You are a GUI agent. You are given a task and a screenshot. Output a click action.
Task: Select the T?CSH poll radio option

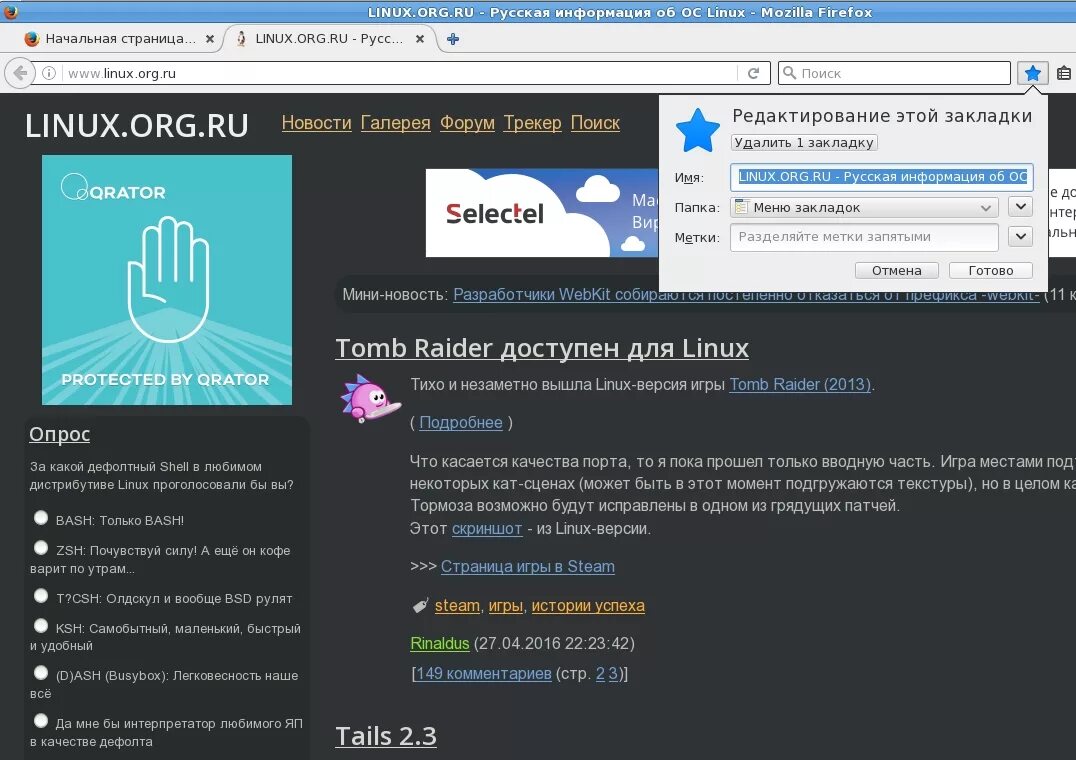[x=41, y=595]
